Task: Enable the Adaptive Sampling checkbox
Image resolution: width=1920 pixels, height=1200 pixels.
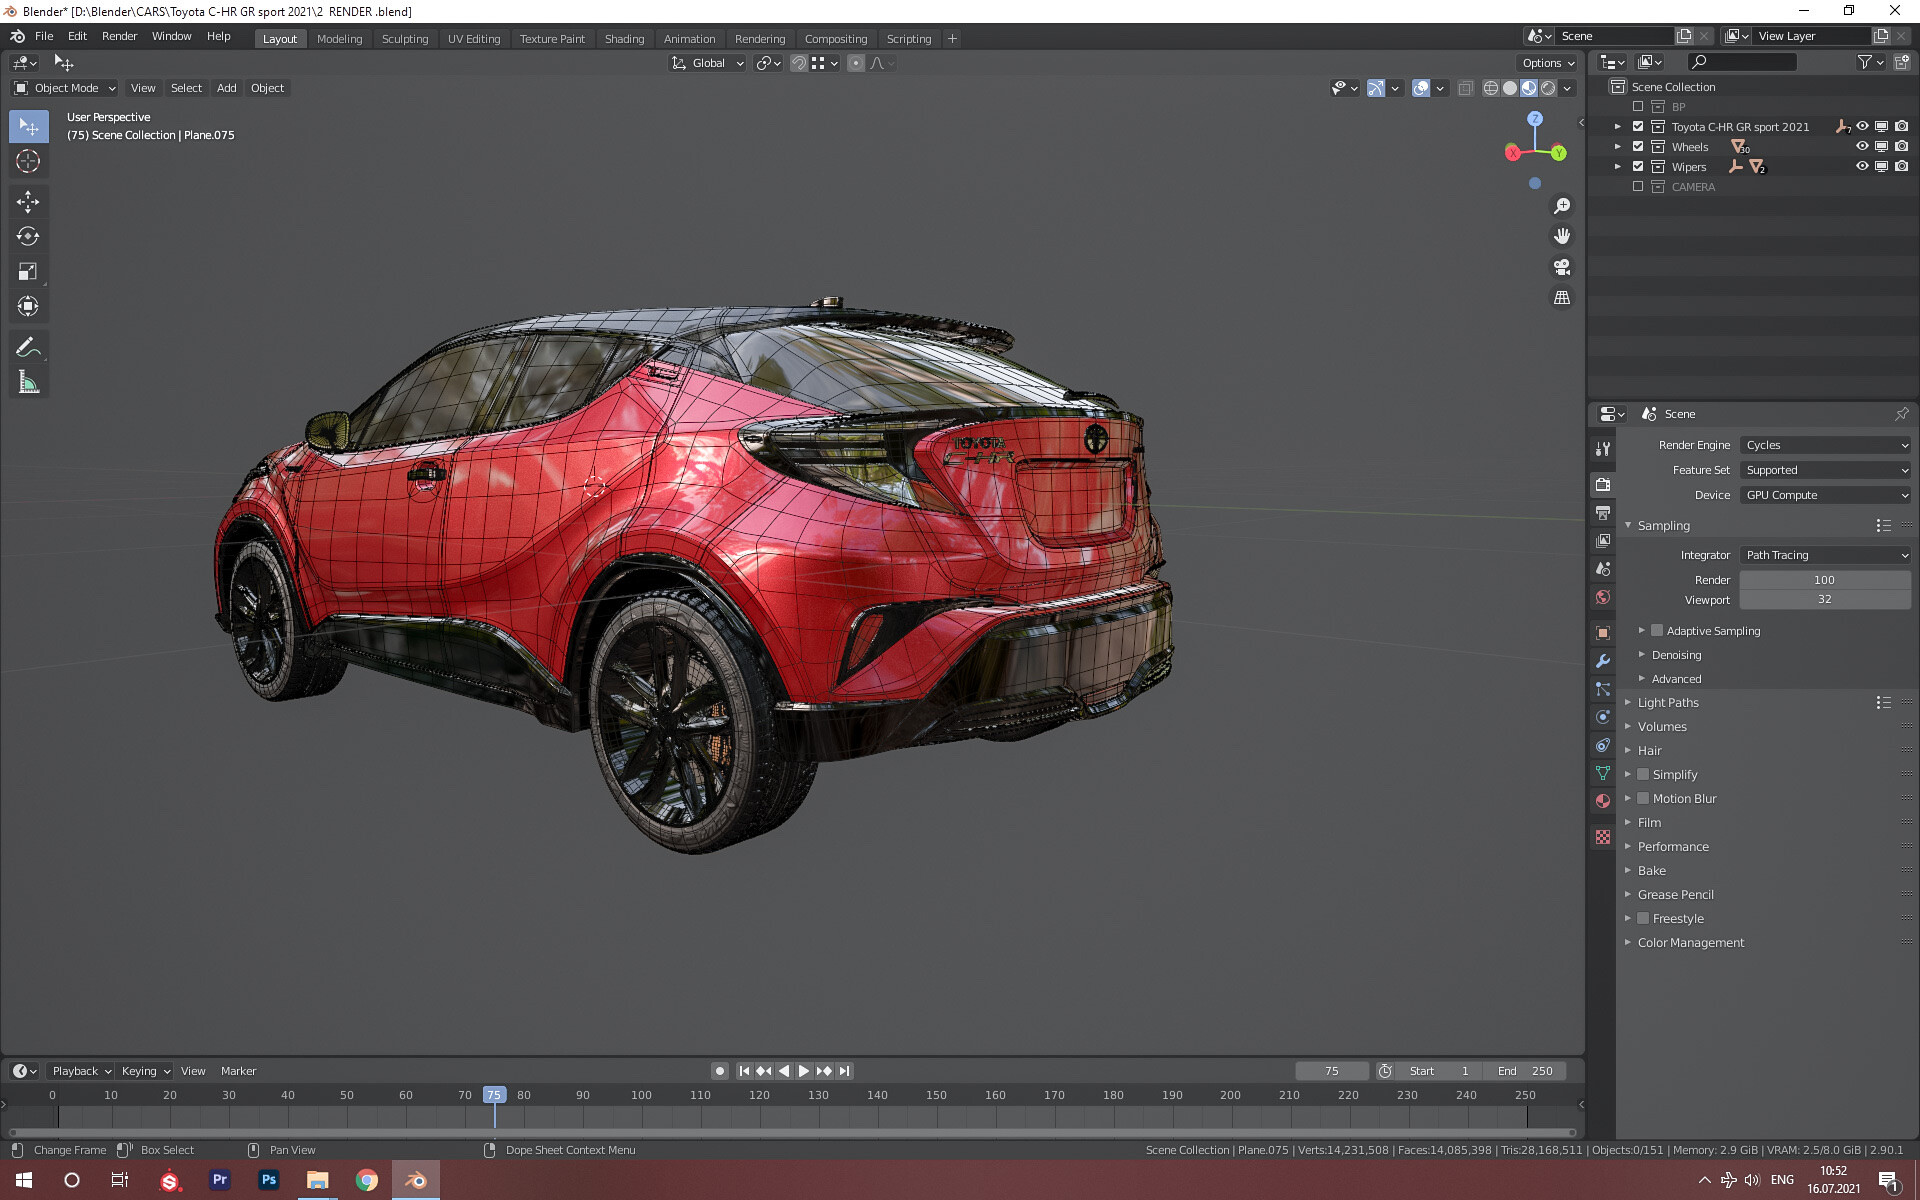Action: click(1657, 631)
